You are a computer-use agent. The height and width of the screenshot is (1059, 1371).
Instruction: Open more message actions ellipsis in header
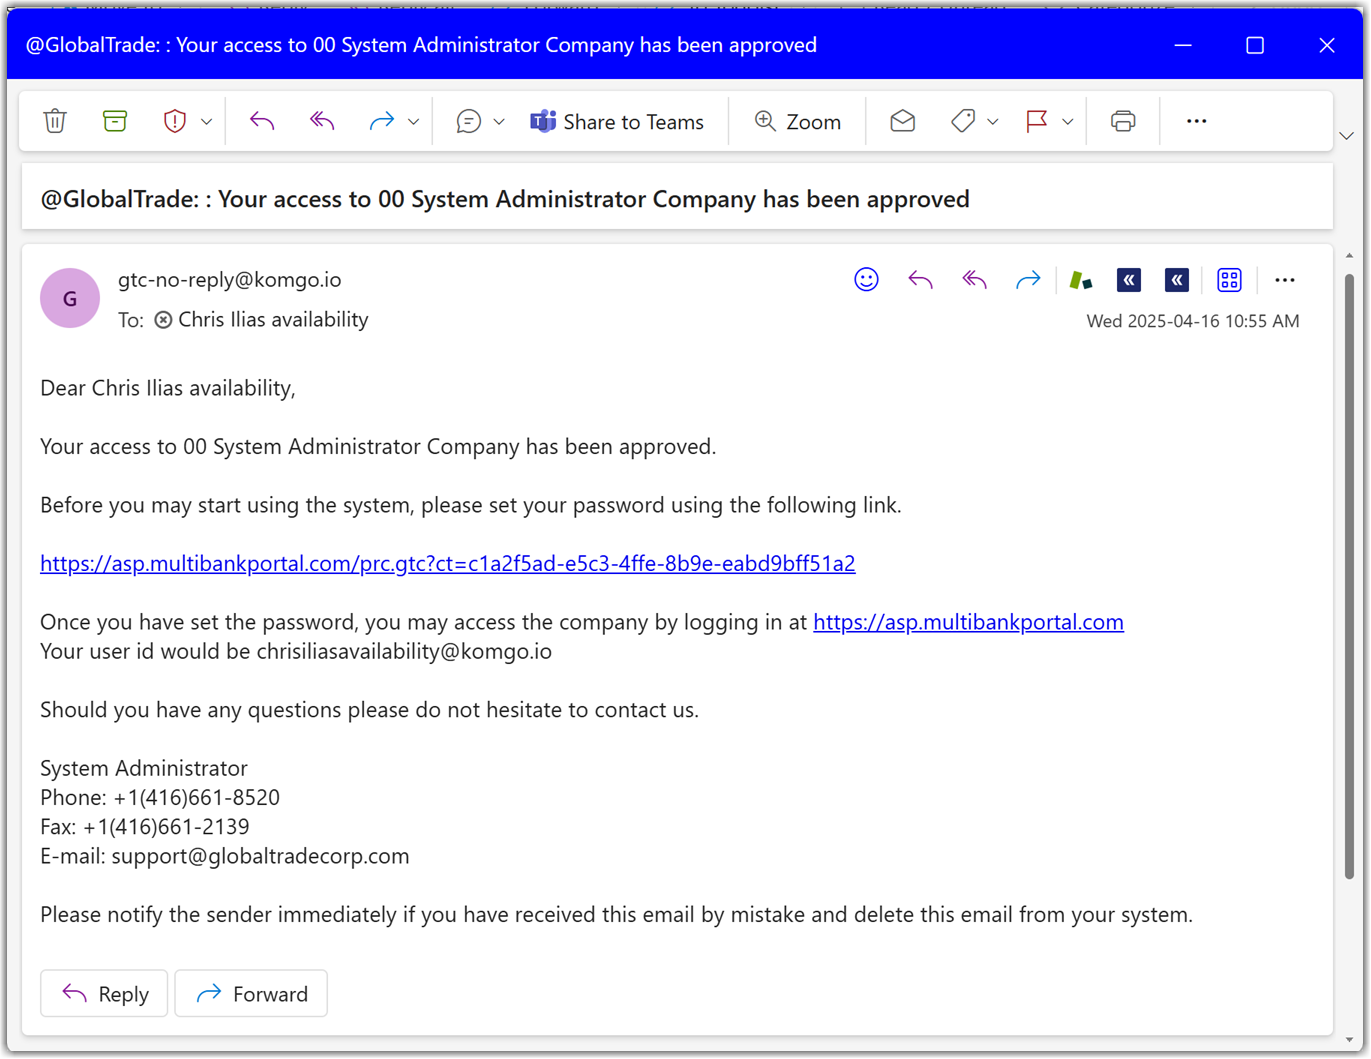(x=1285, y=280)
